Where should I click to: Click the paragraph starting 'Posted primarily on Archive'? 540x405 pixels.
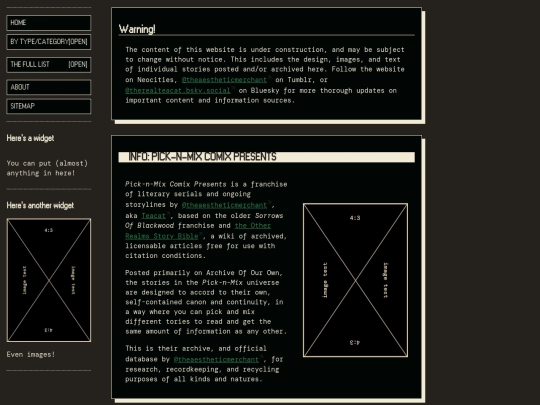pyautogui.click(x=206, y=302)
